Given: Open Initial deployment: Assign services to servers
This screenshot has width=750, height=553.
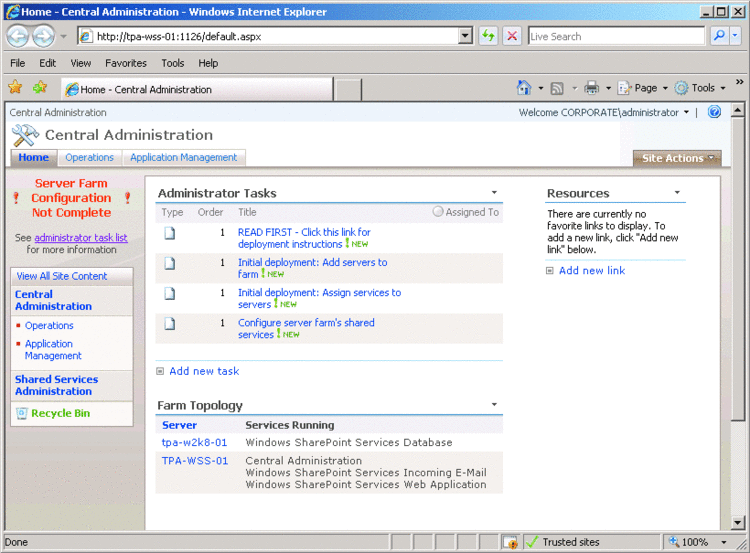Looking at the screenshot, I should point(320,299).
